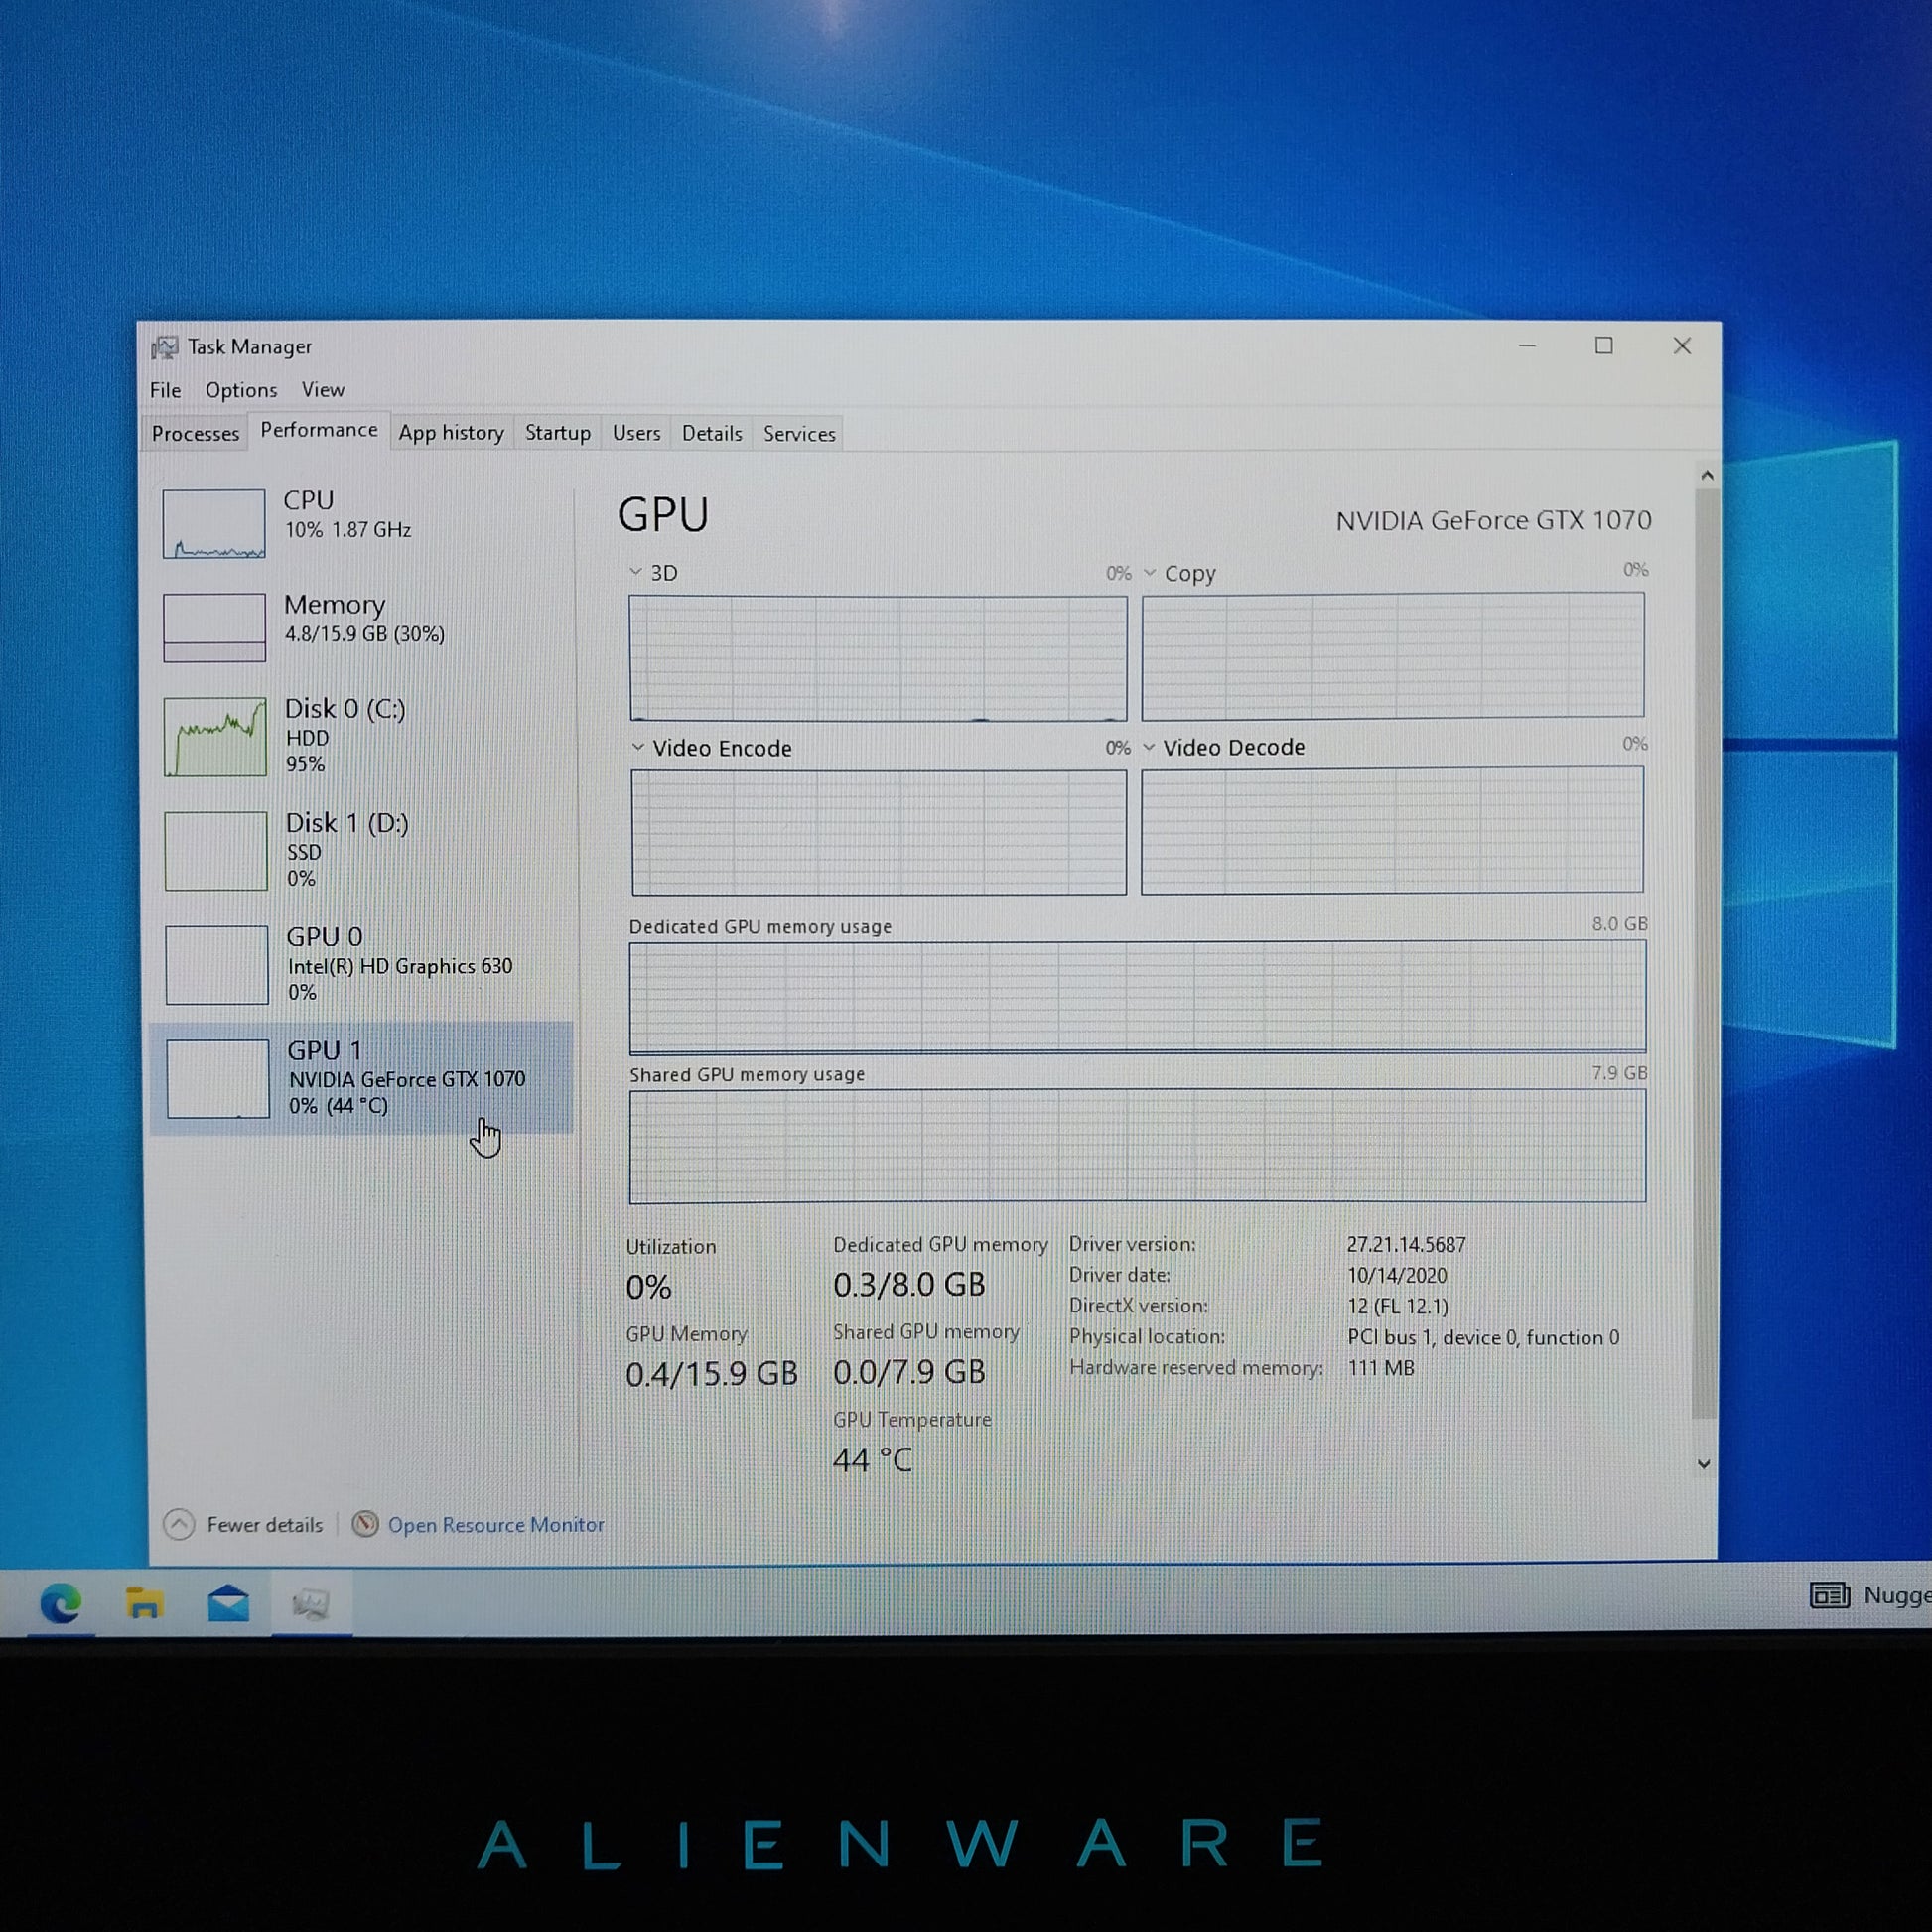The width and height of the screenshot is (1932, 1932).
Task: Switch to the App history tab
Action: coord(451,433)
